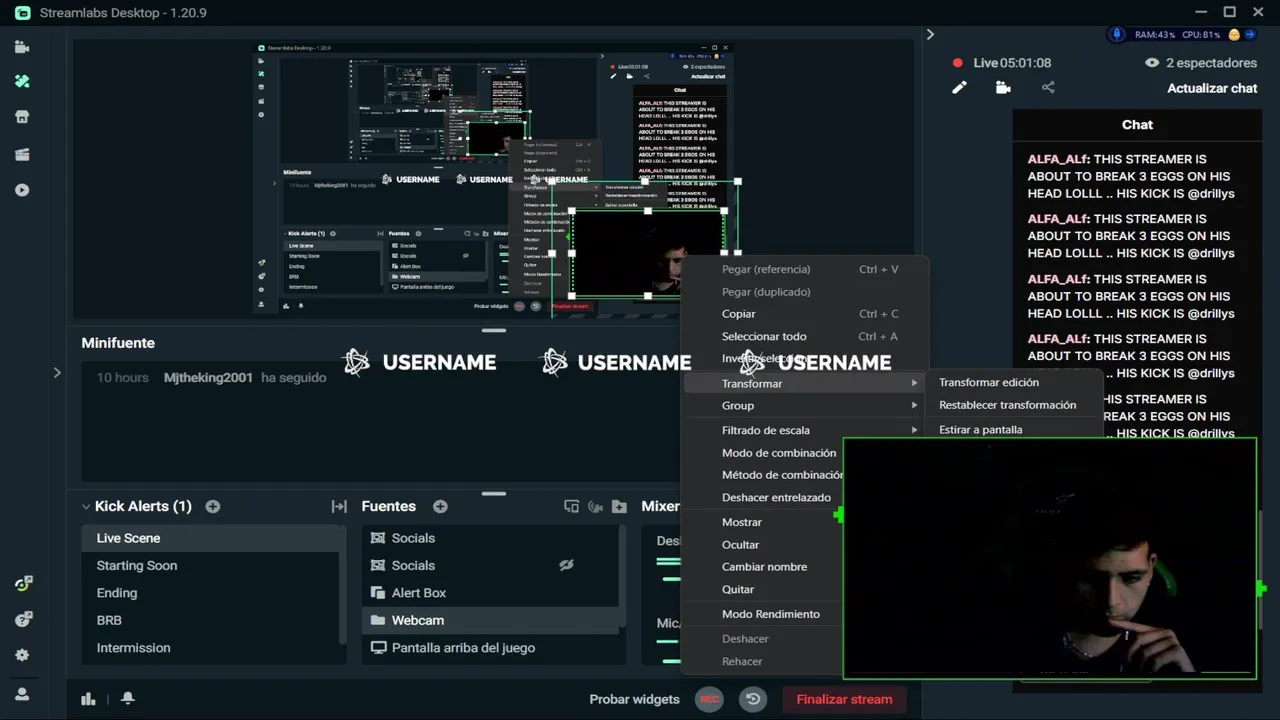Open the Editor camera icon in sidebar
The height and width of the screenshot is (720, 1280).
point(22,47)
